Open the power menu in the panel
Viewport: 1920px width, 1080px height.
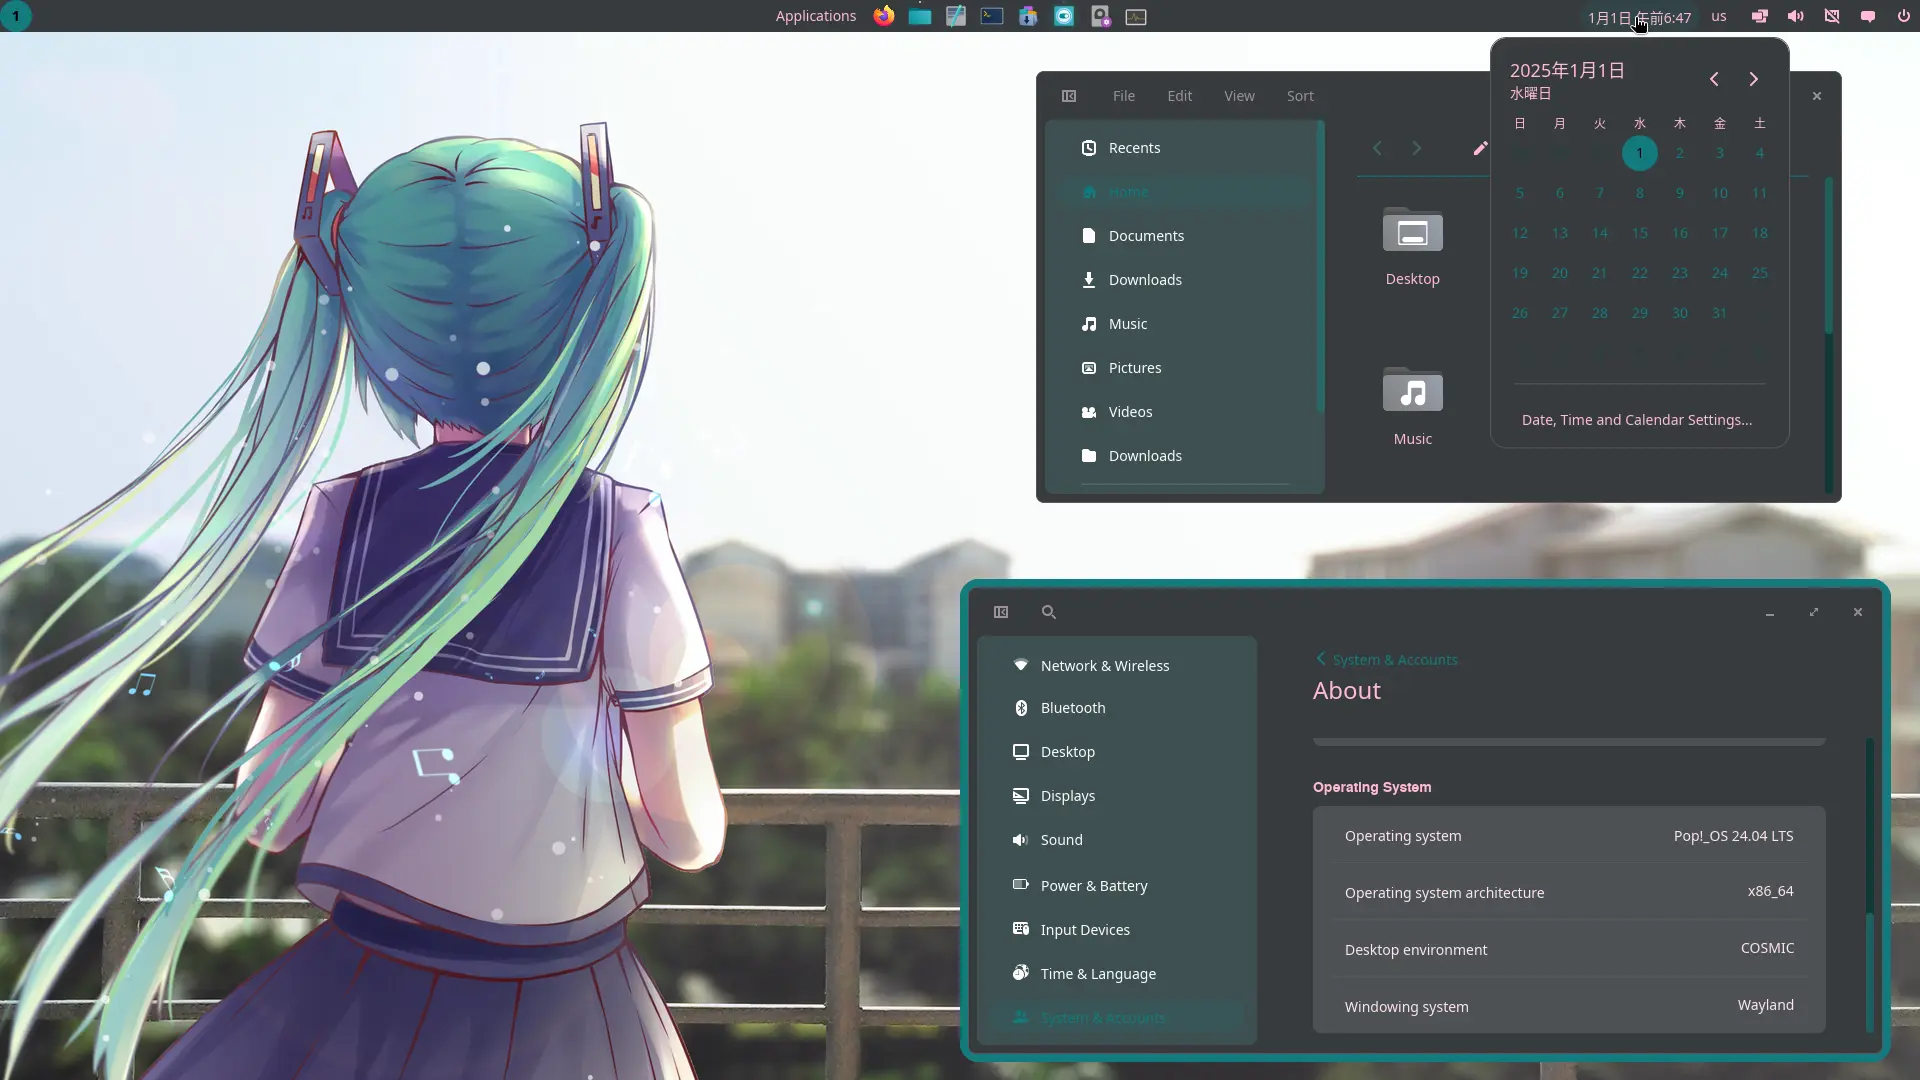(1903, 16)
